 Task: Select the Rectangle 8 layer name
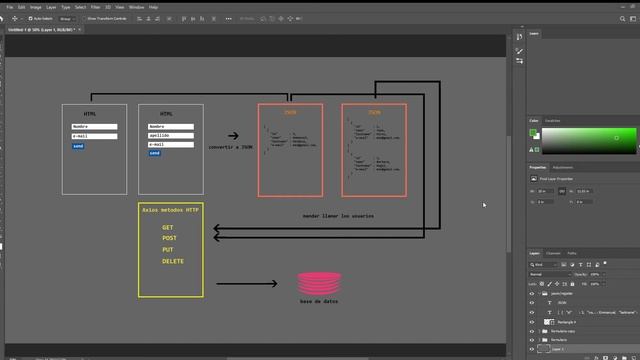coord(567,322)
